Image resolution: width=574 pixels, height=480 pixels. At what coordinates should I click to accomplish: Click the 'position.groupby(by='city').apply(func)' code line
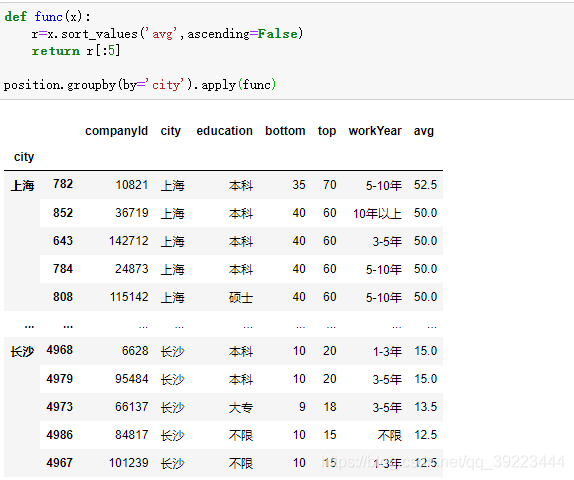139,85
